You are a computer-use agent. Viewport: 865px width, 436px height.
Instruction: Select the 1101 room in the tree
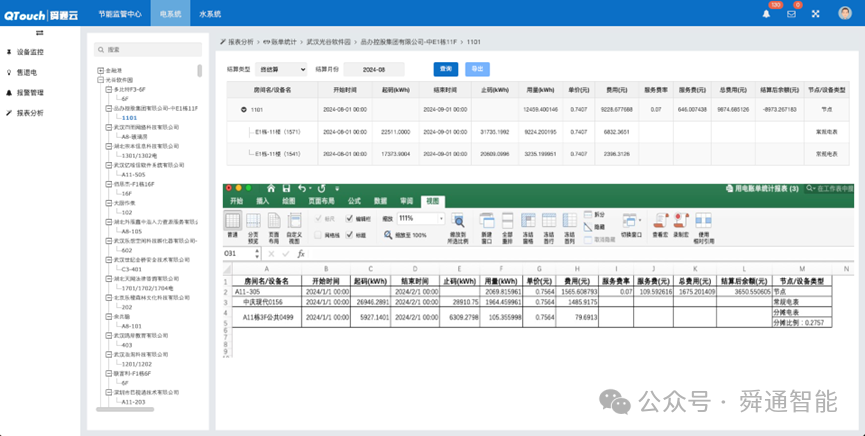(x=130, y=118)
